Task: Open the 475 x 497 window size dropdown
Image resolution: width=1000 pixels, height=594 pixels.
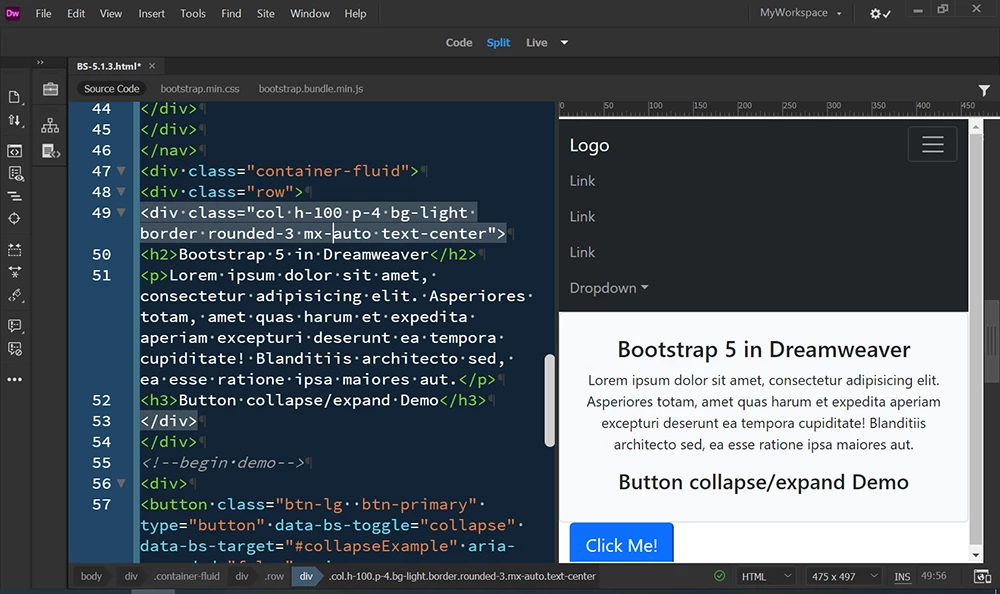Action: coord(844,577)
